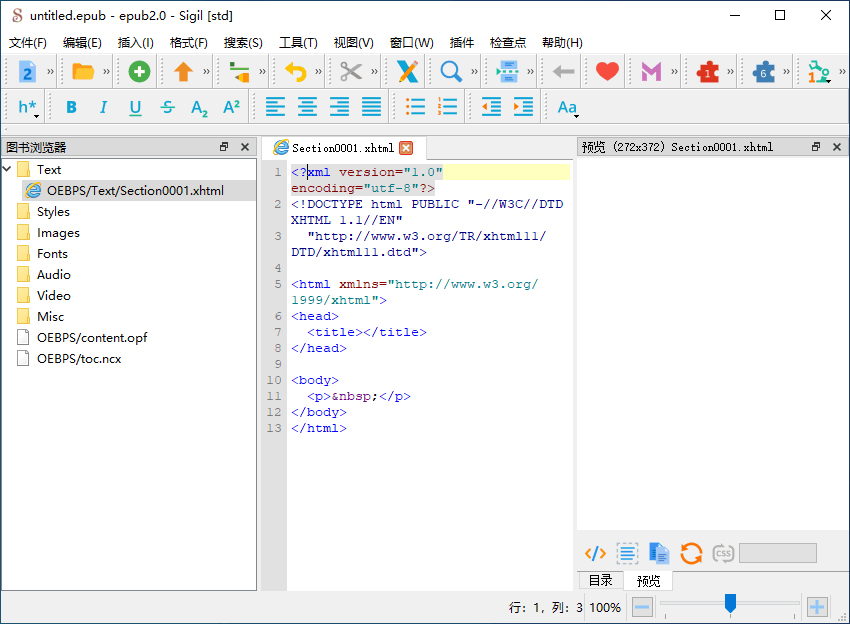Click the zoom slider handle
This screenshot has width=850, height=624.
point(730,602)
